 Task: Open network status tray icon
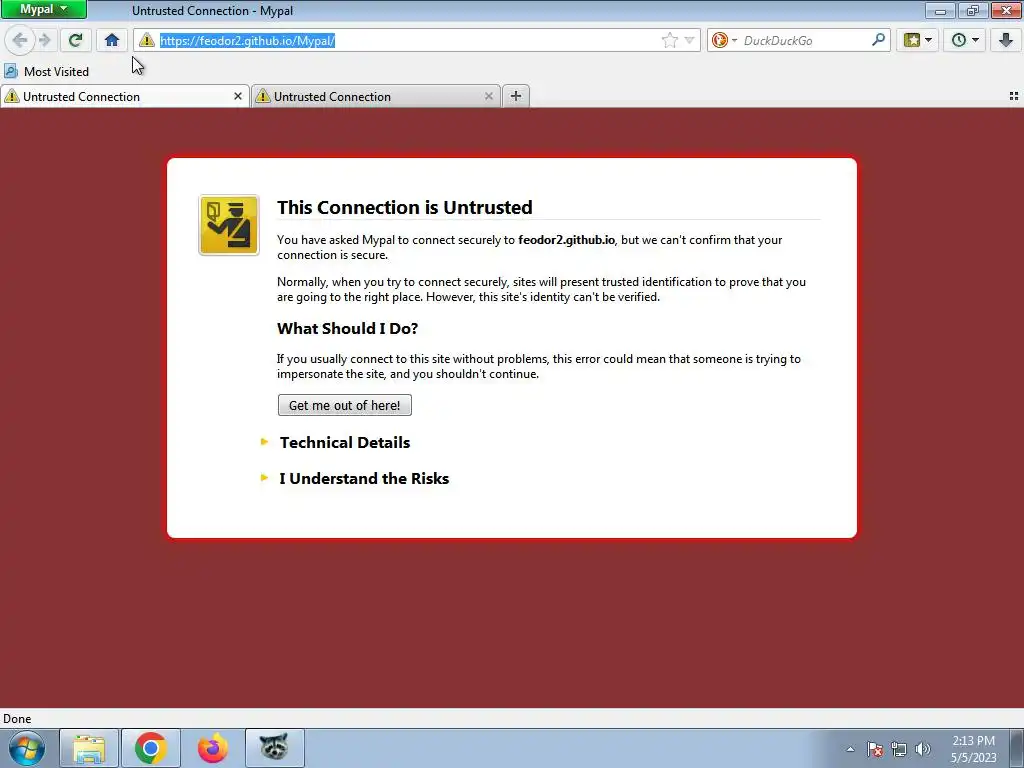(899, 749)
